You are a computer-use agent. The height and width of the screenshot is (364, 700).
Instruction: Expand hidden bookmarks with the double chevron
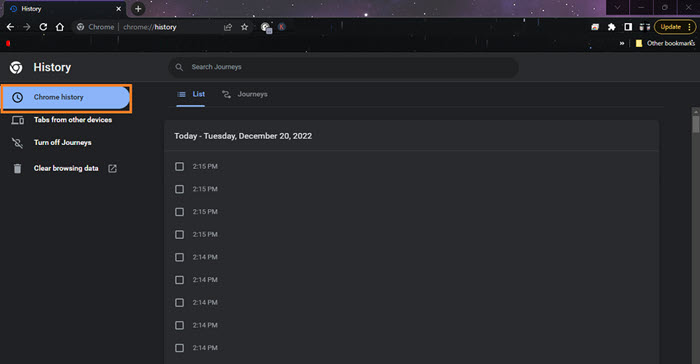point(622,43)
